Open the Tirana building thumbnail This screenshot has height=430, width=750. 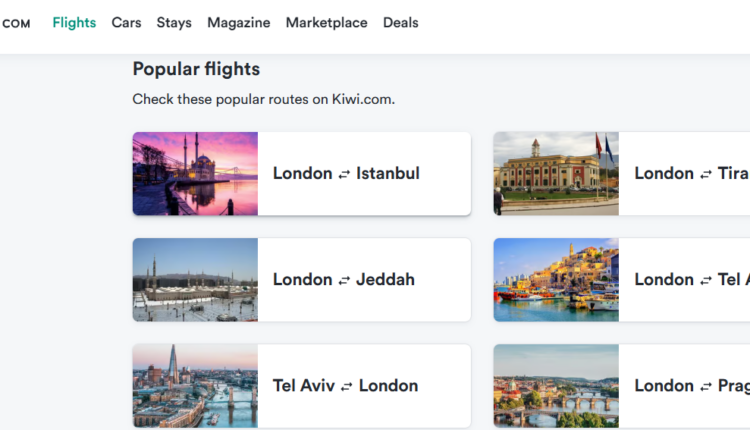pos(556,174)
